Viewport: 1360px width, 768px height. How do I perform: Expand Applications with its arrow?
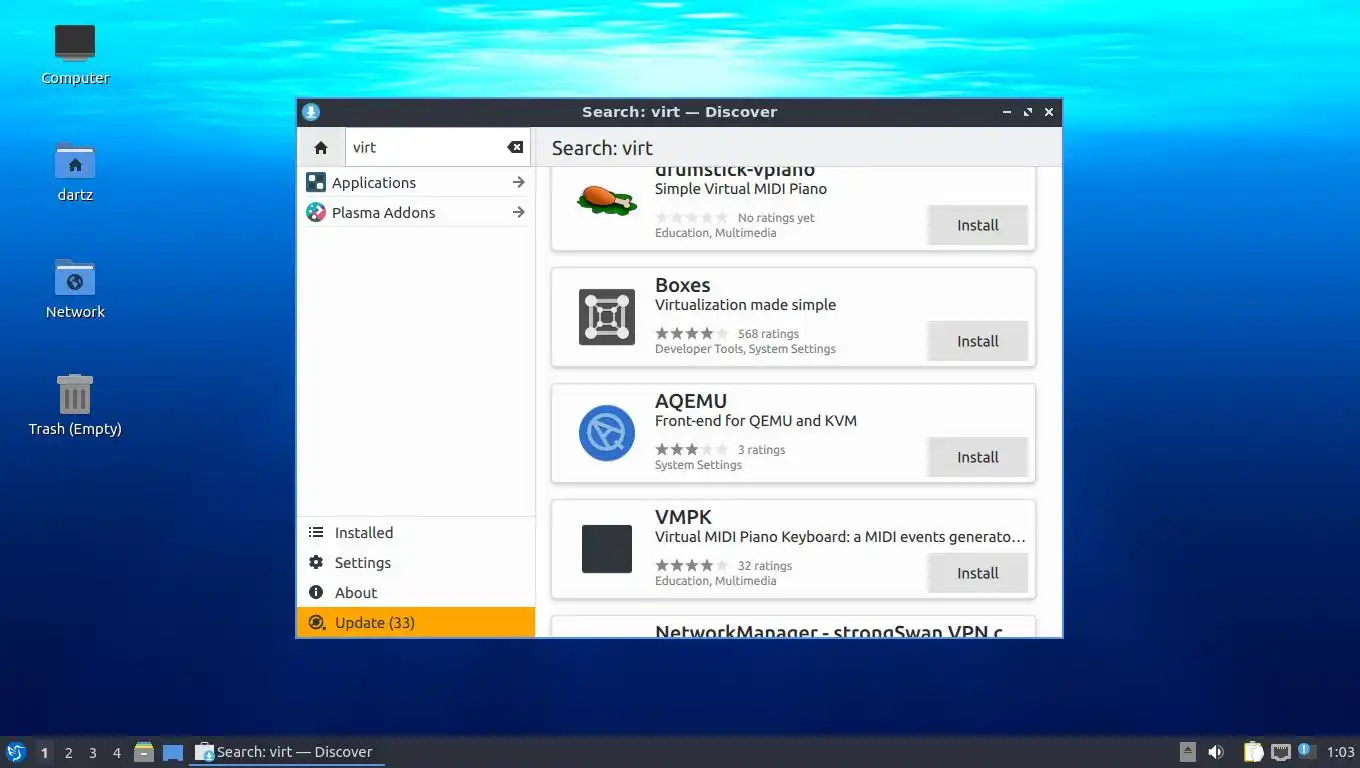point(518,182)
